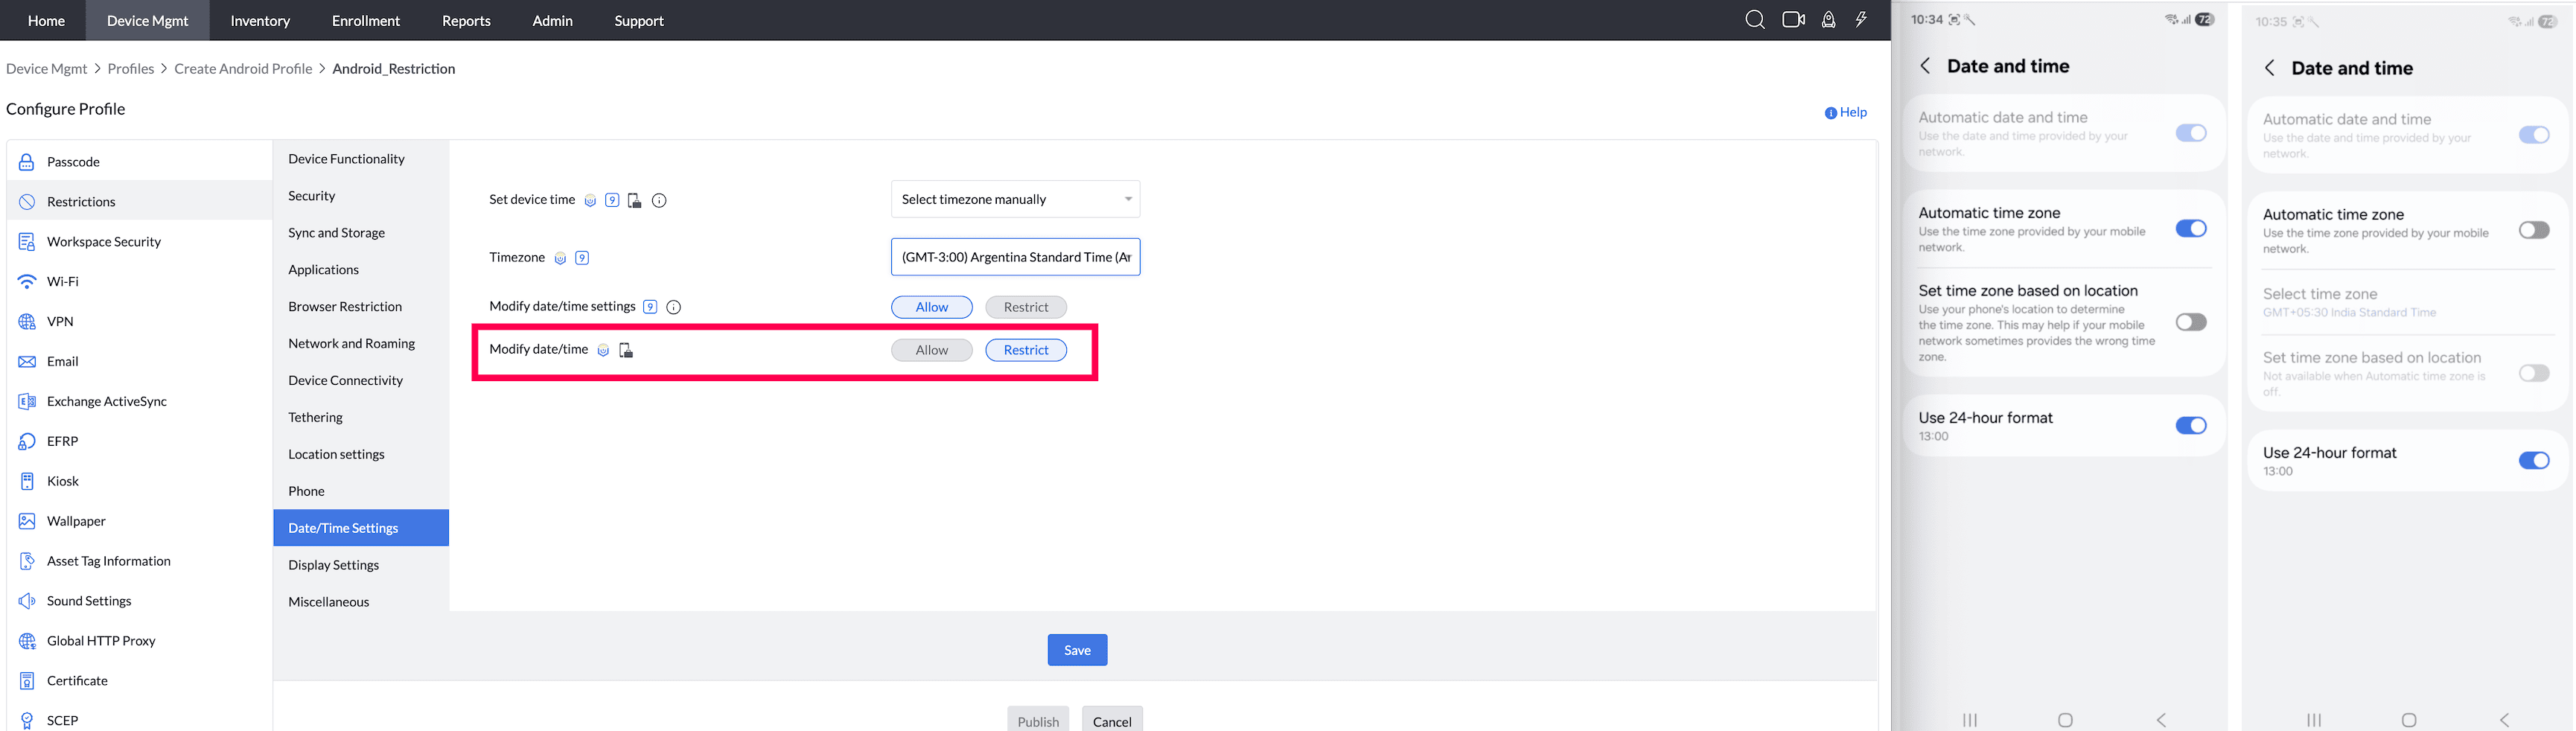Enable Set time zone based on location toggle
Image resolution: width=2576 pixels, height=731 pixels.
point(2191,322)
